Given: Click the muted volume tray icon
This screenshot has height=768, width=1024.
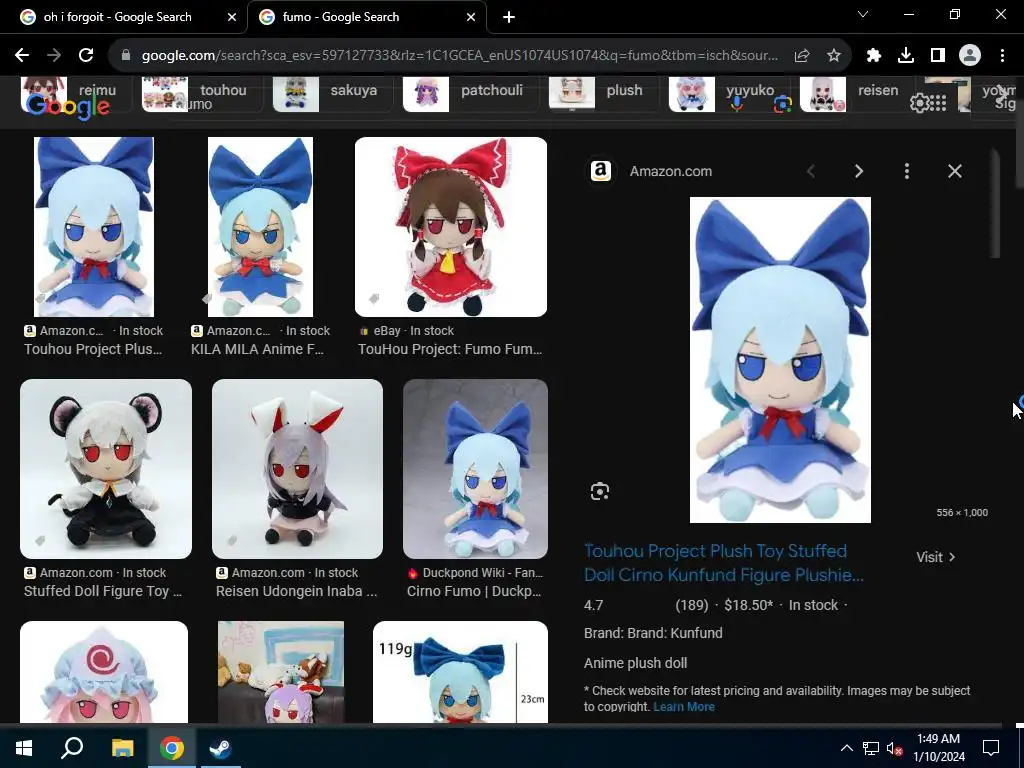Looking at the screenshot, I should pos(894,748).
